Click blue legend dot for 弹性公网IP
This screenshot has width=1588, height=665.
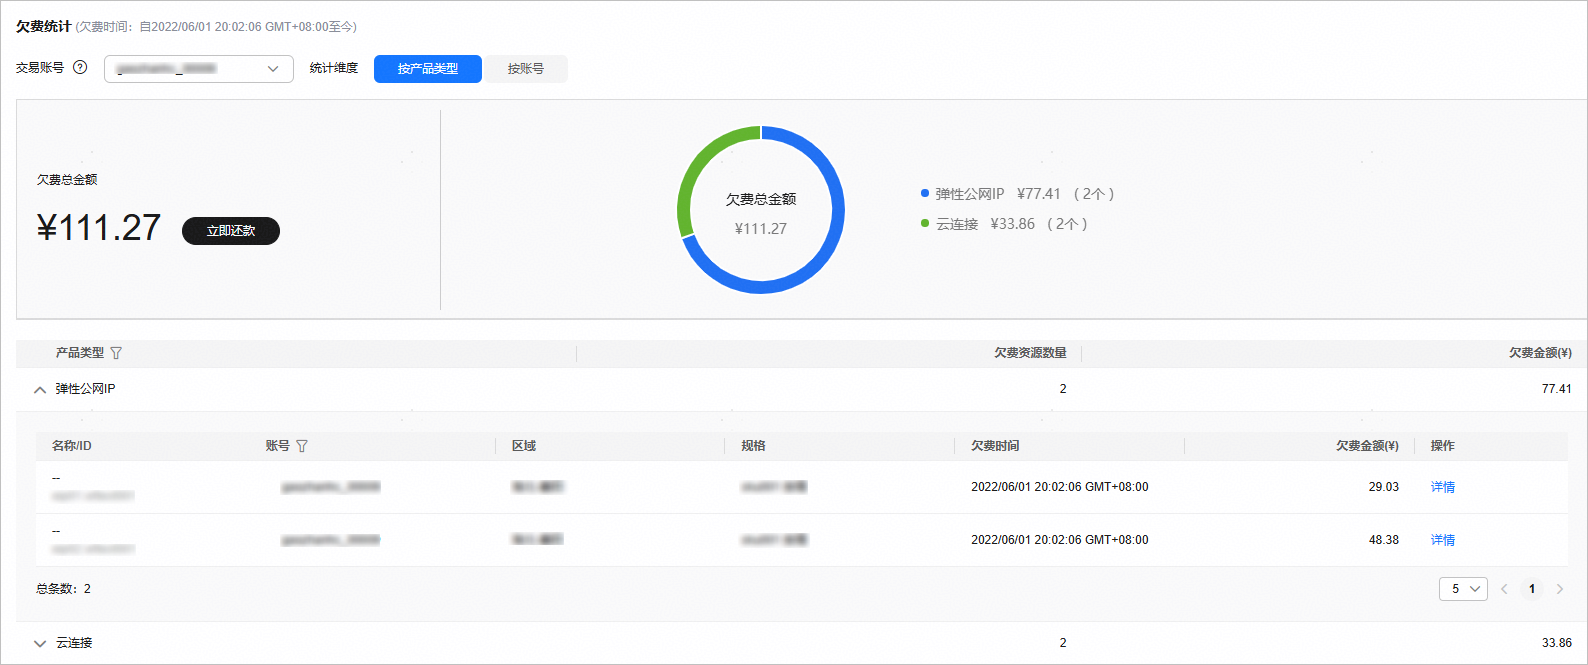click(x=925, y=194)
